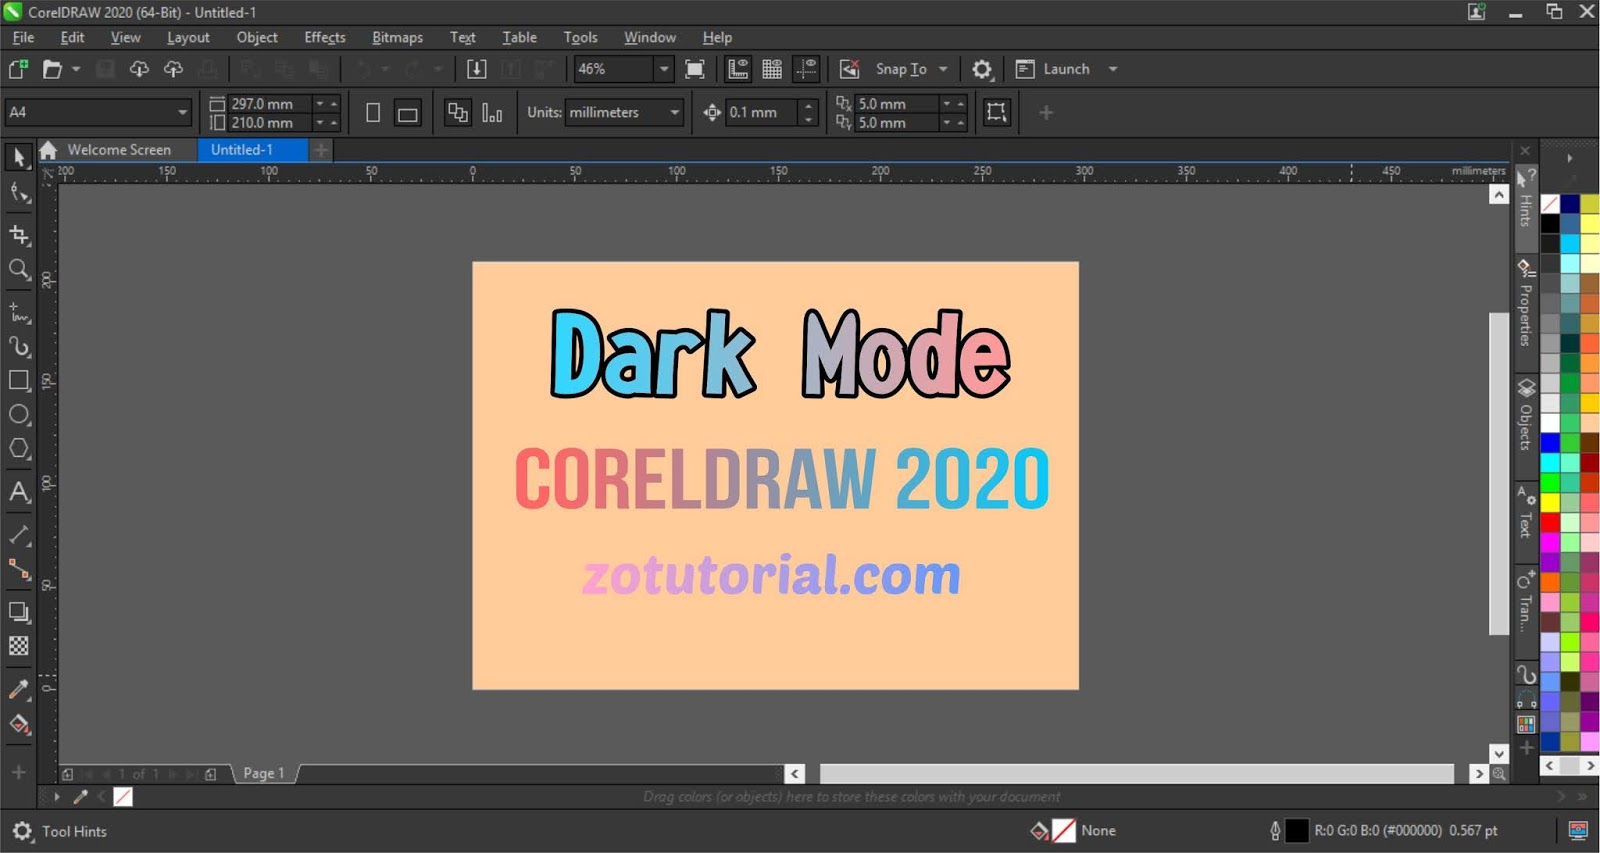
Task: Click Full-Screen Preview icon
Action: [x=695, y=69]
